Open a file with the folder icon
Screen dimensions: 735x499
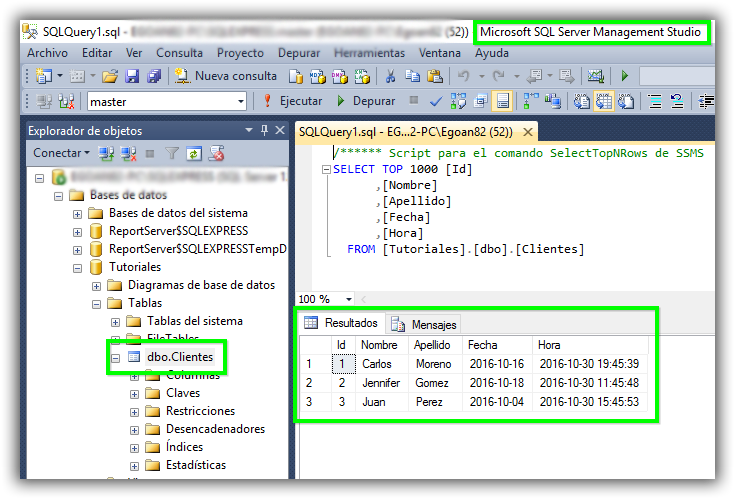point(110,76)
